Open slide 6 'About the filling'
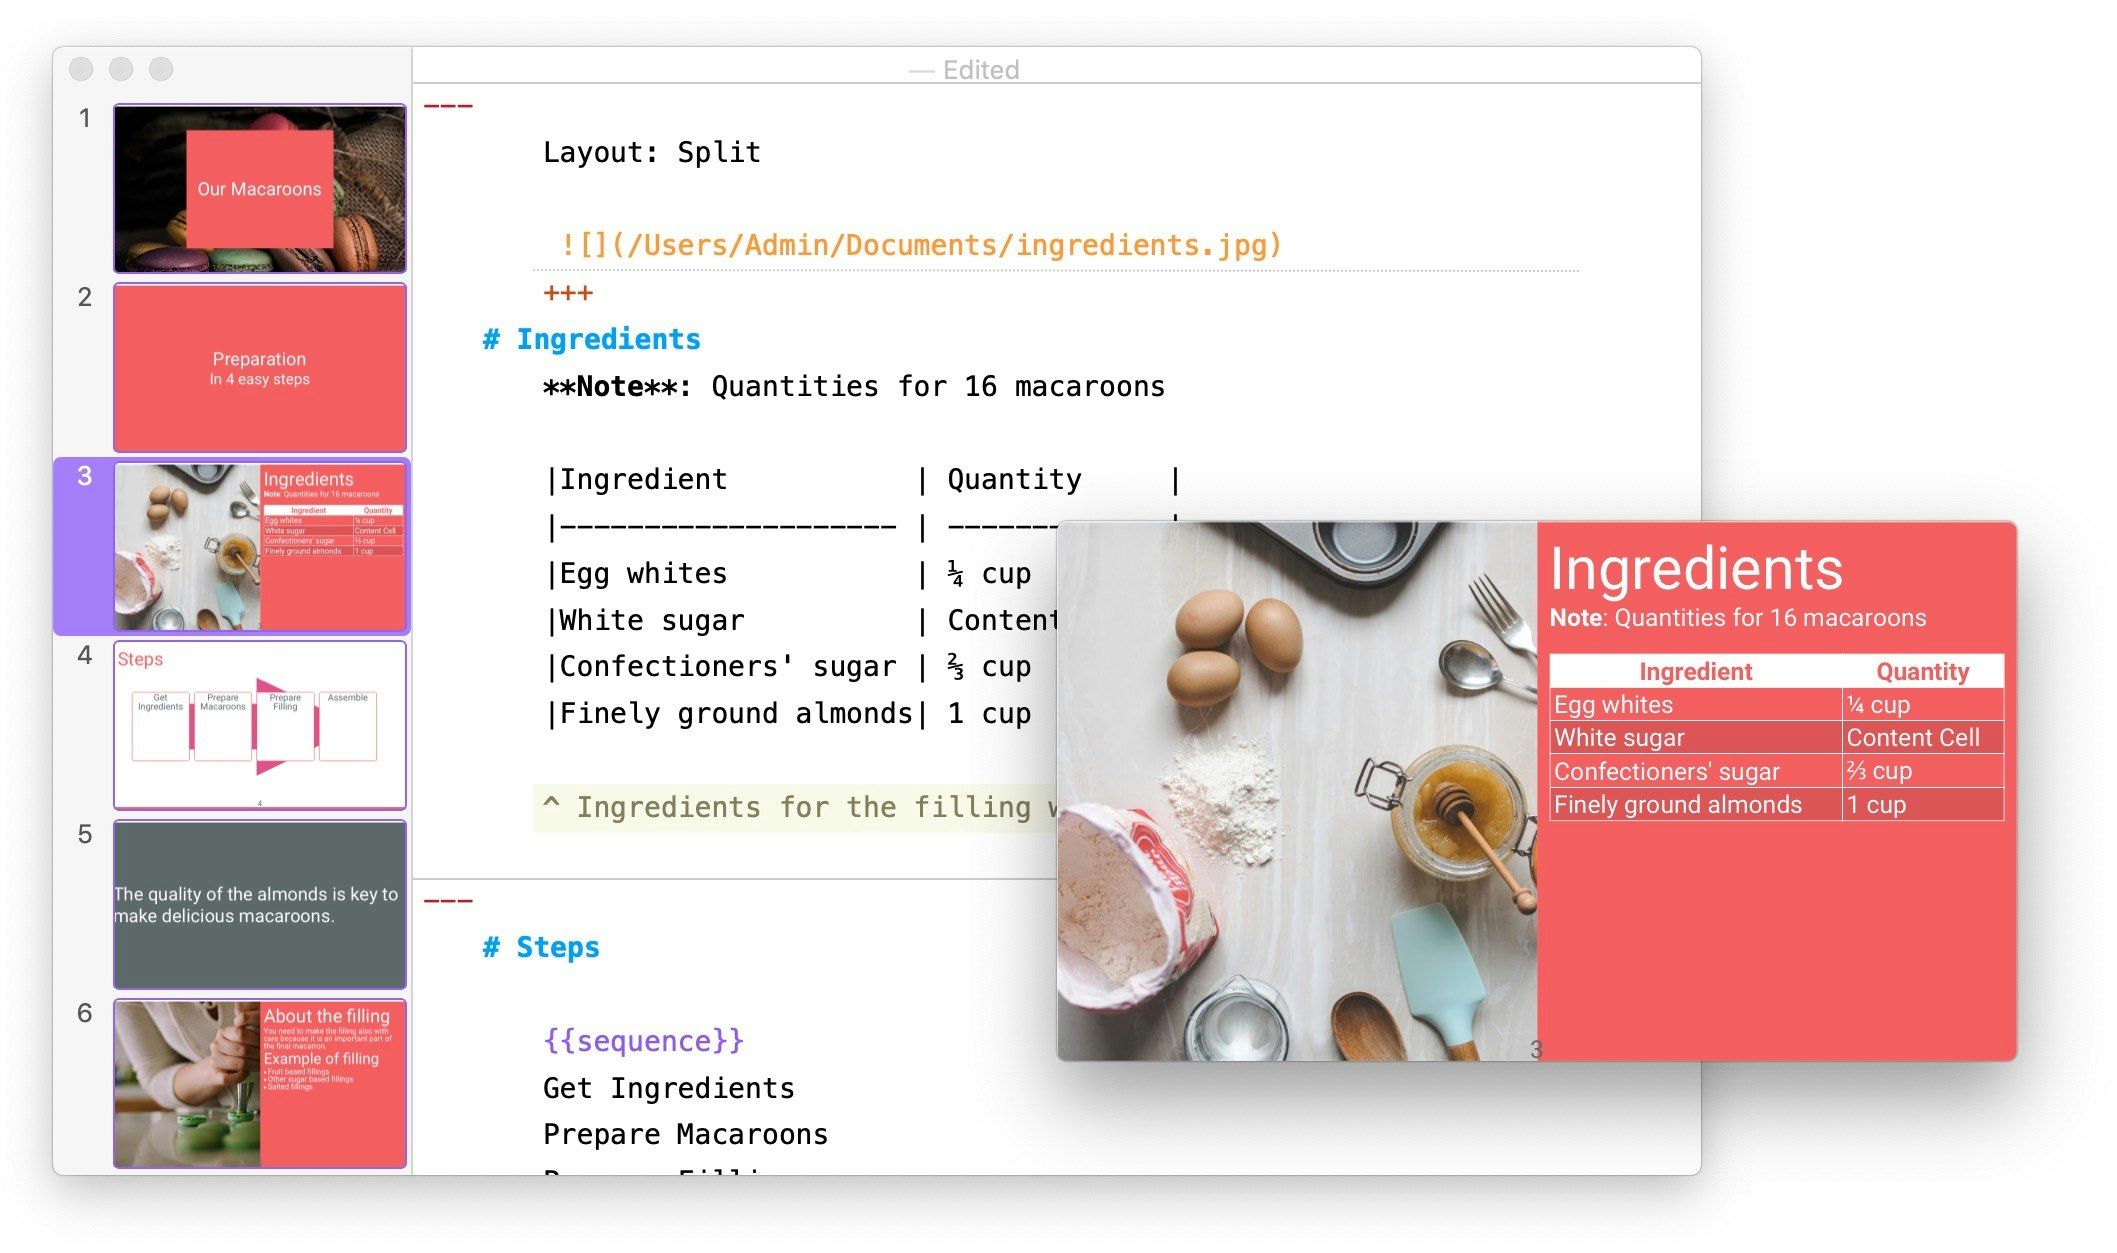 (259, 1083)
